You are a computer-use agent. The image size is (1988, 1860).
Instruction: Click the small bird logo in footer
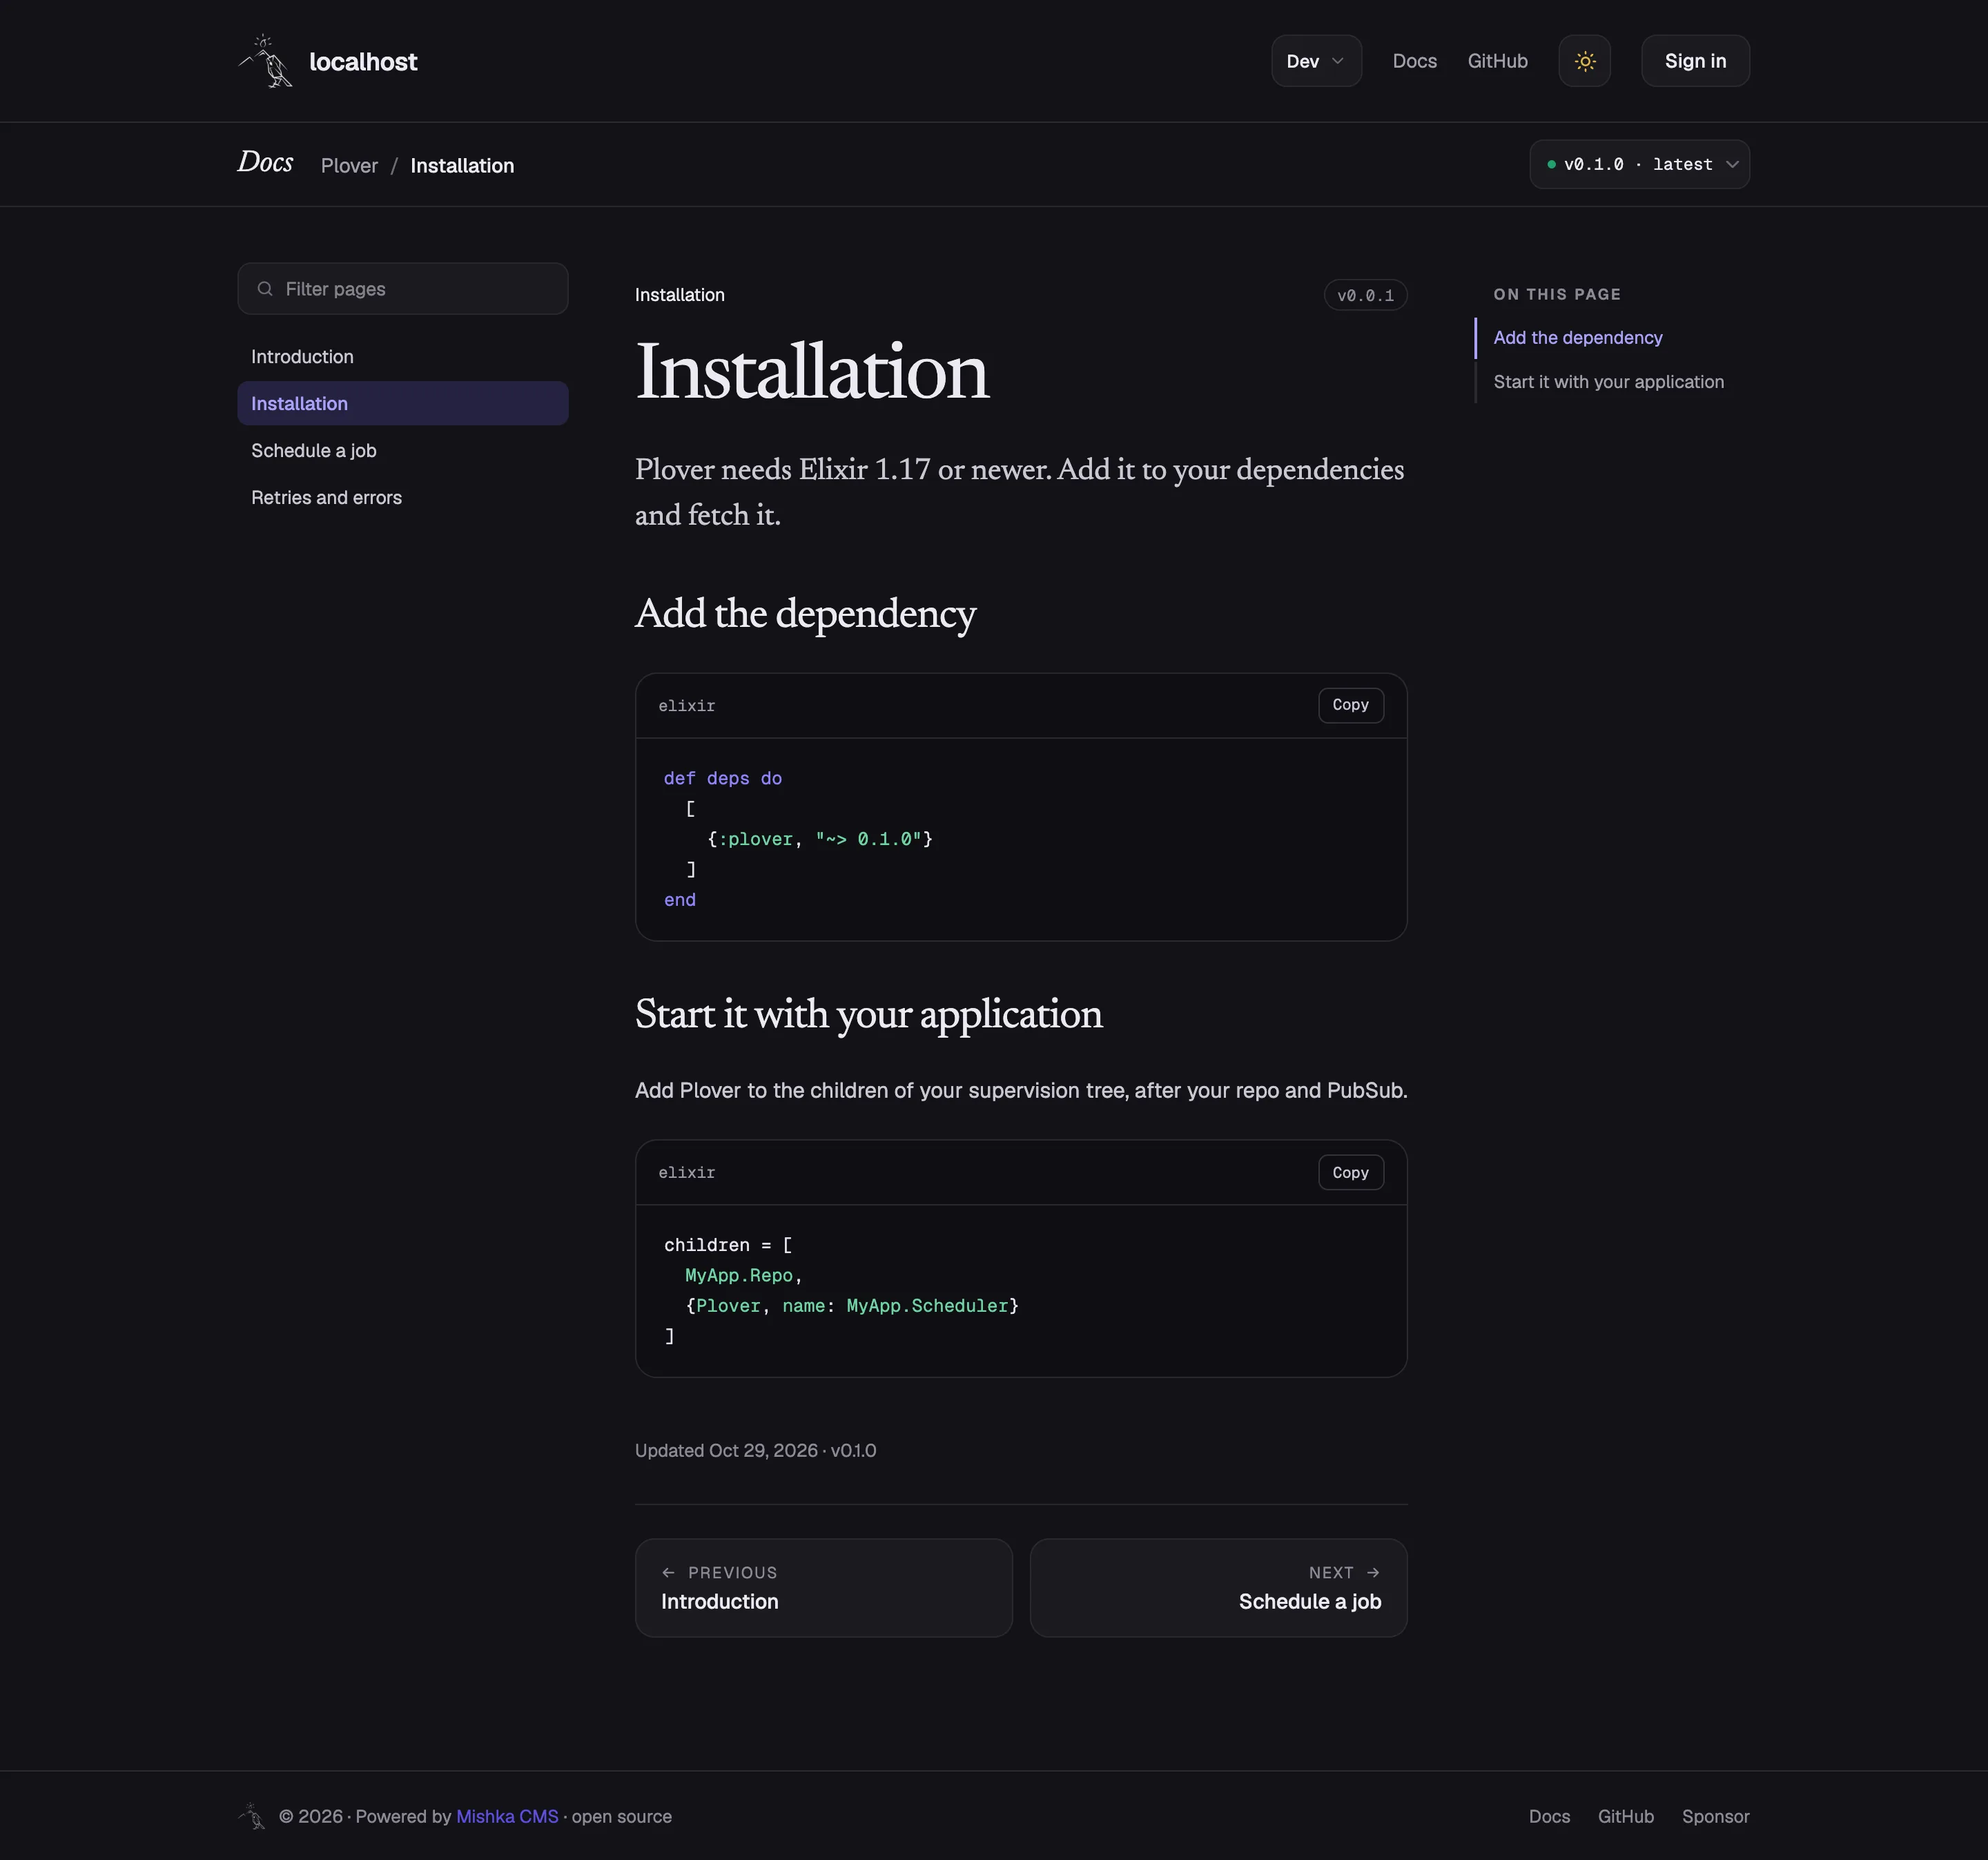point(252,1816)
